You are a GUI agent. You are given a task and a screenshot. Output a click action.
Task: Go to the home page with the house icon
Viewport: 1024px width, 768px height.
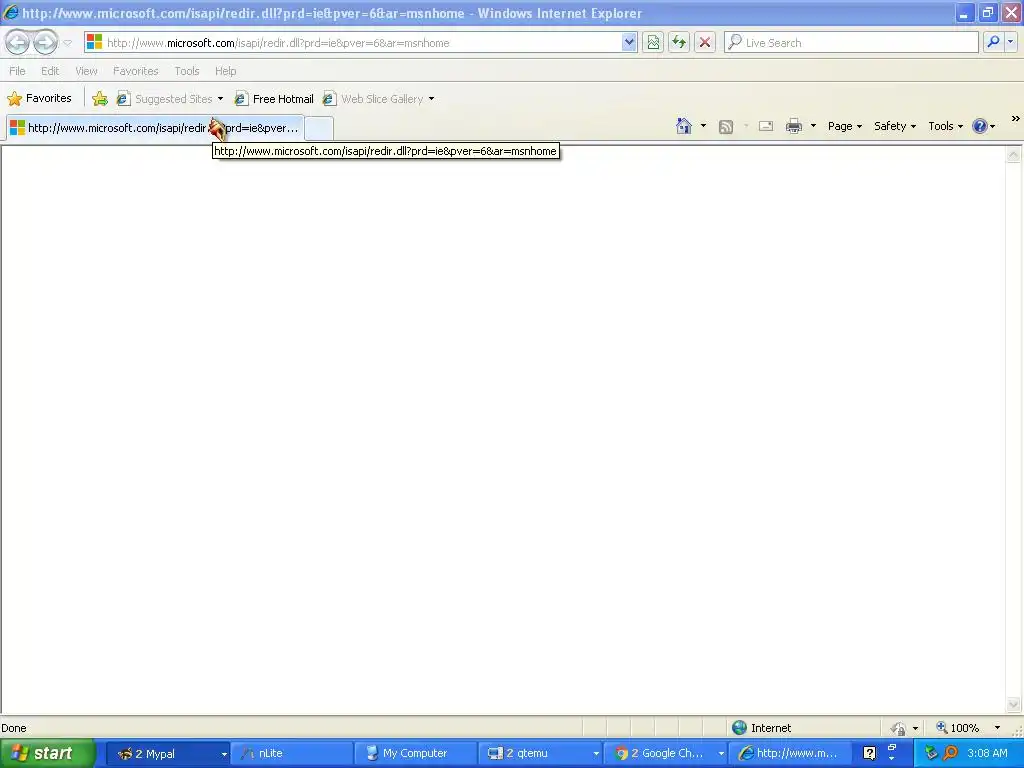pos(684,126)
